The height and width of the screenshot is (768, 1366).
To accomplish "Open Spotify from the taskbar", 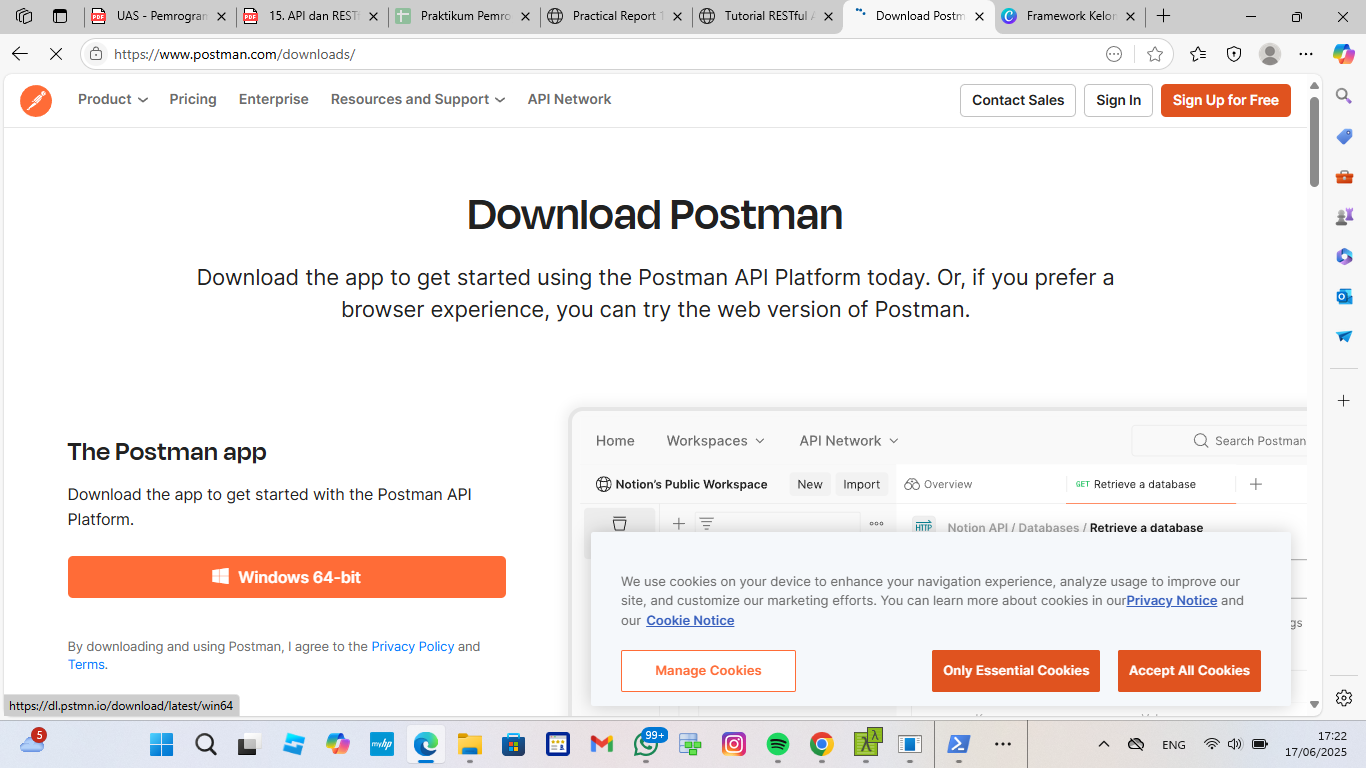I will [x=777, y=744].
